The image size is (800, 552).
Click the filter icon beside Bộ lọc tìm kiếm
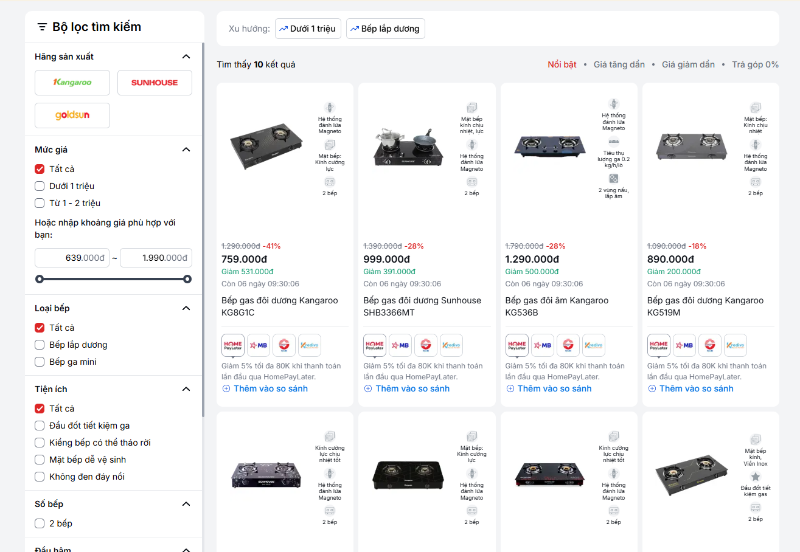pos(42,27)
